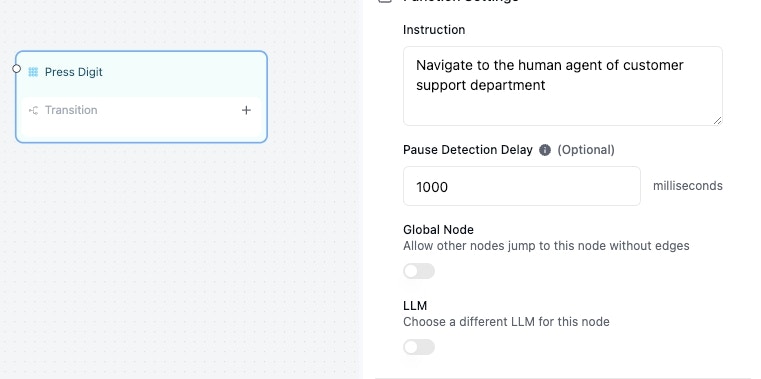
Task: Focus the Pause Detection Delay field showing 1000
Action: (522, 186)
